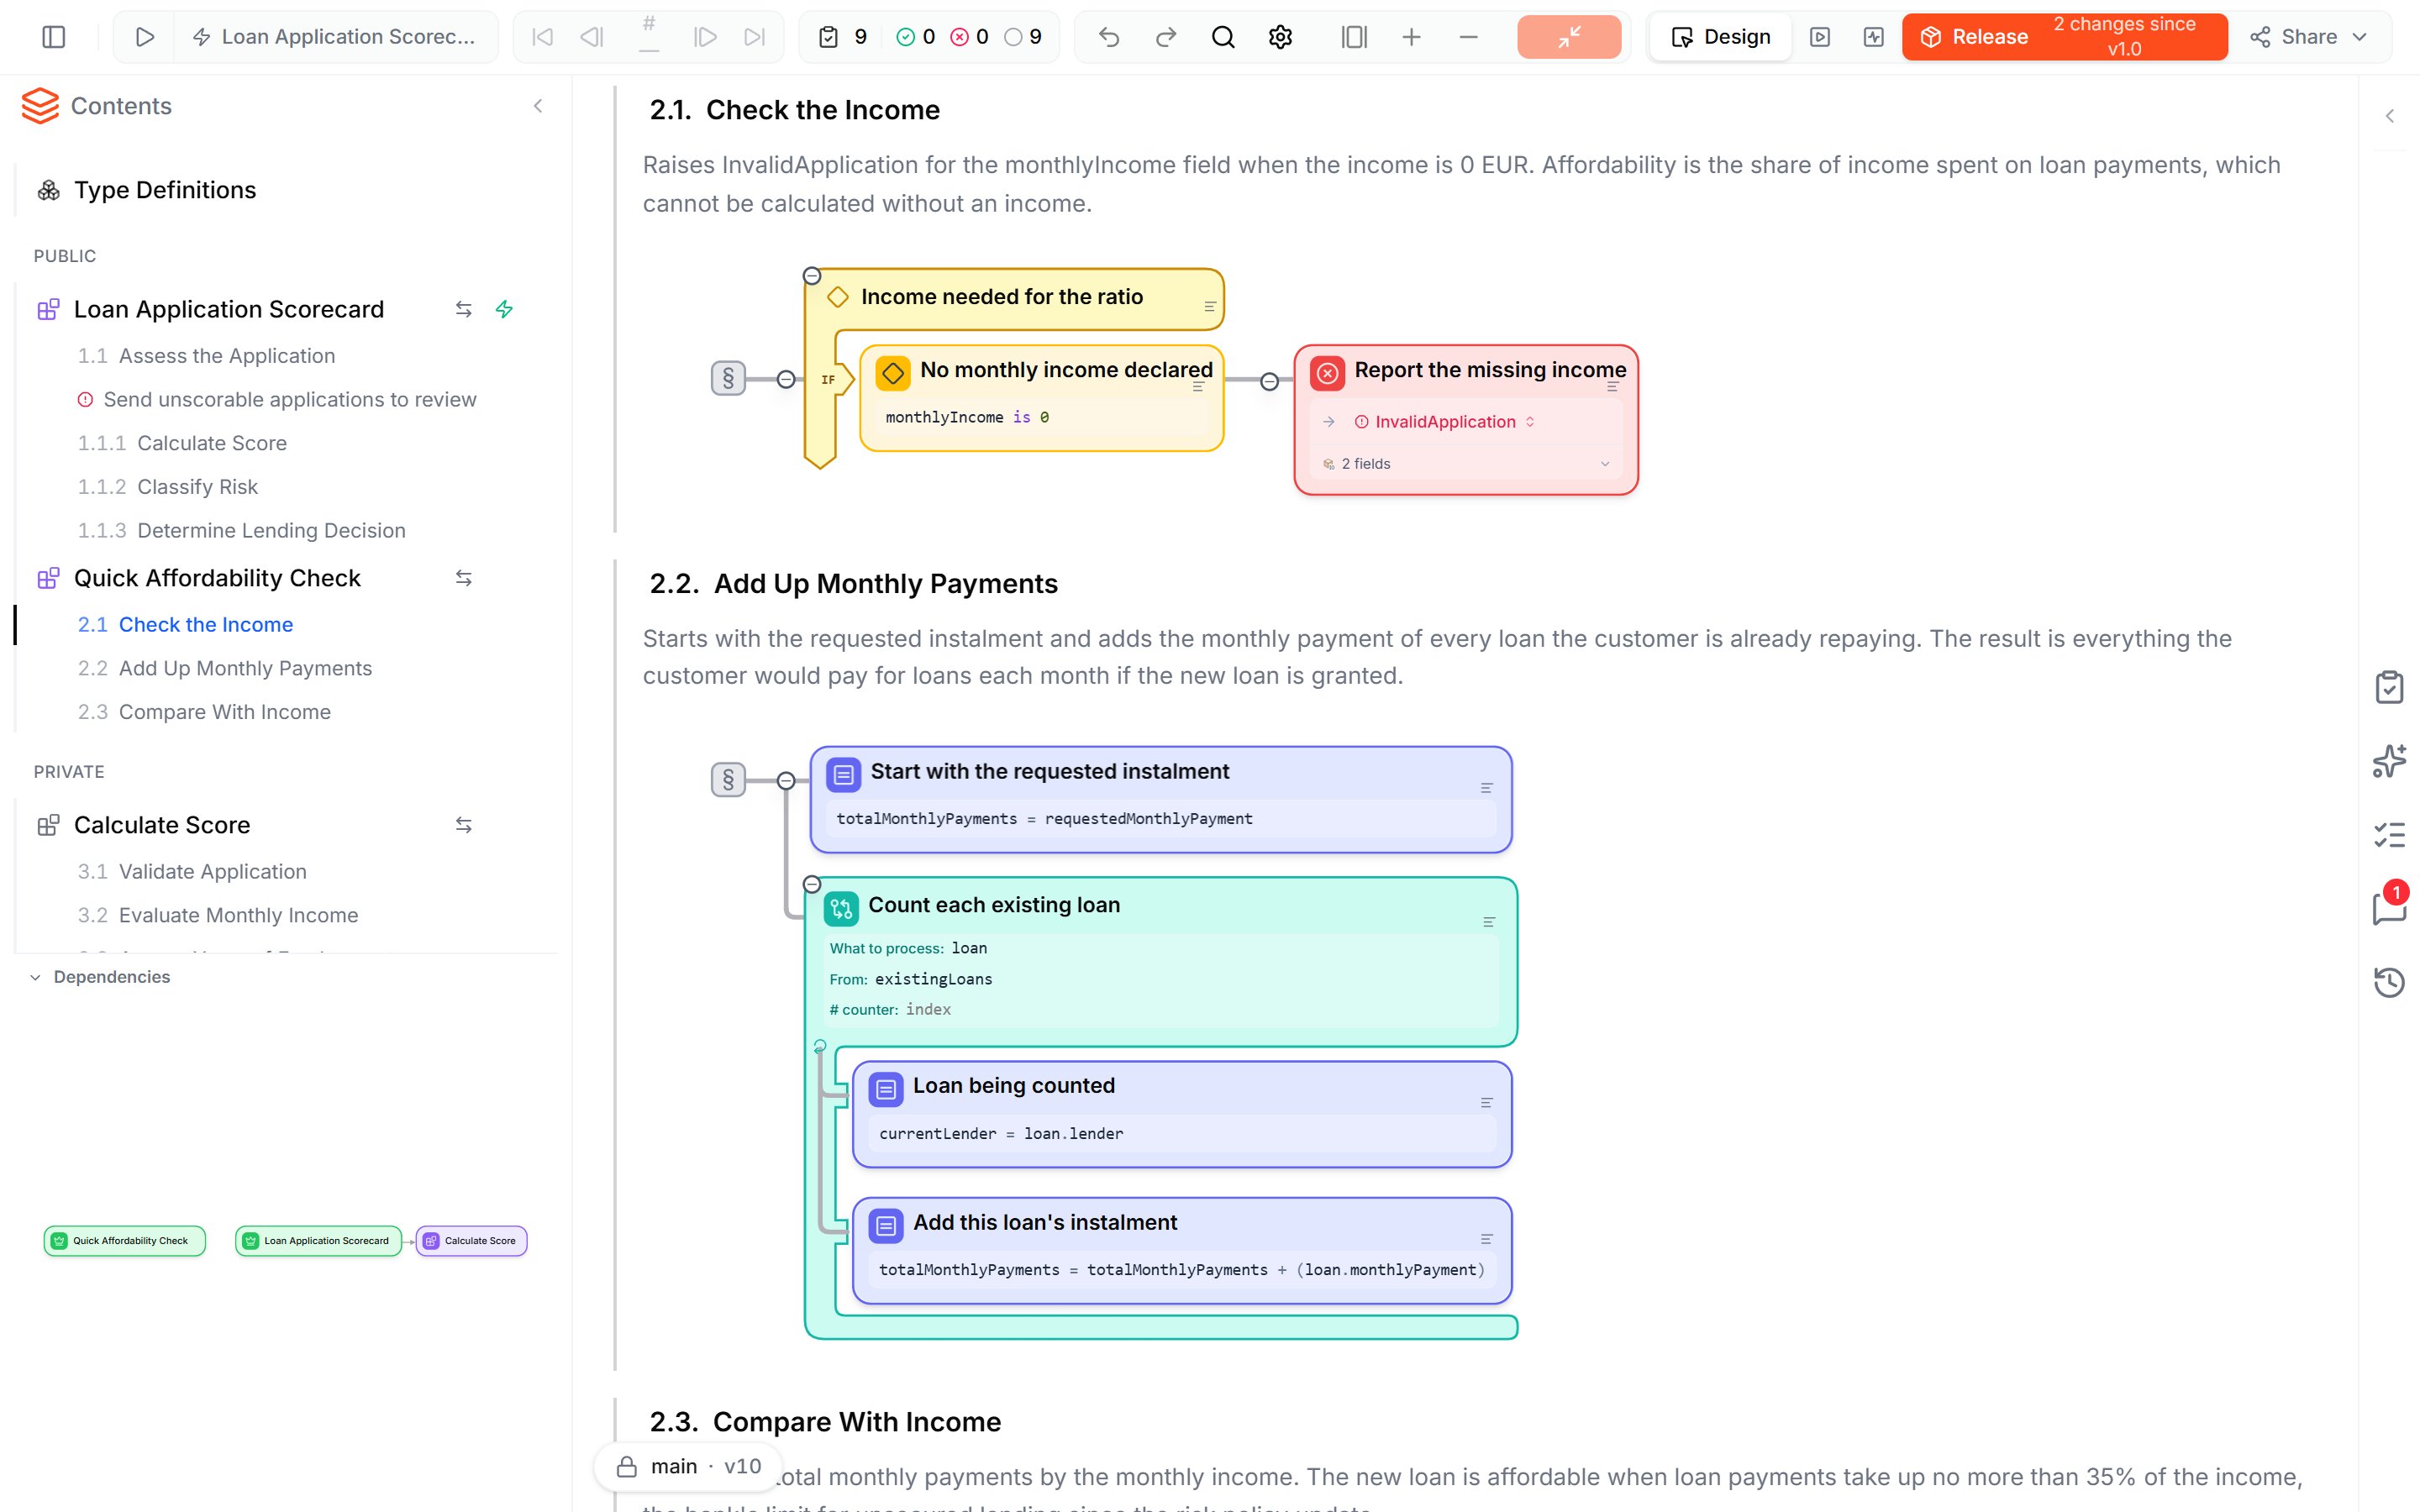Select Loan Application Scorecard in contents
Viewport: 2420px width, 1512px height.
[229, 309]
